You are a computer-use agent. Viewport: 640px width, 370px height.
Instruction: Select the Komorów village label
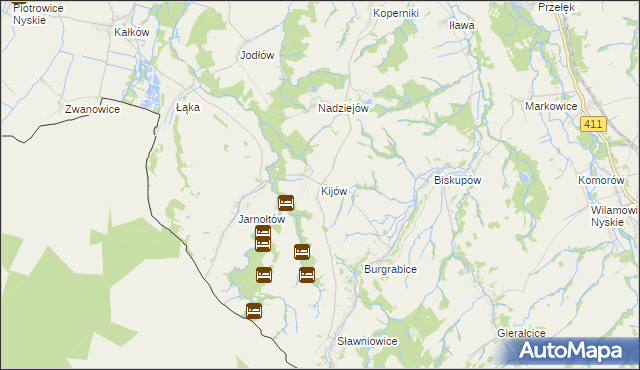pyautogui.click(x=601, y=180)
